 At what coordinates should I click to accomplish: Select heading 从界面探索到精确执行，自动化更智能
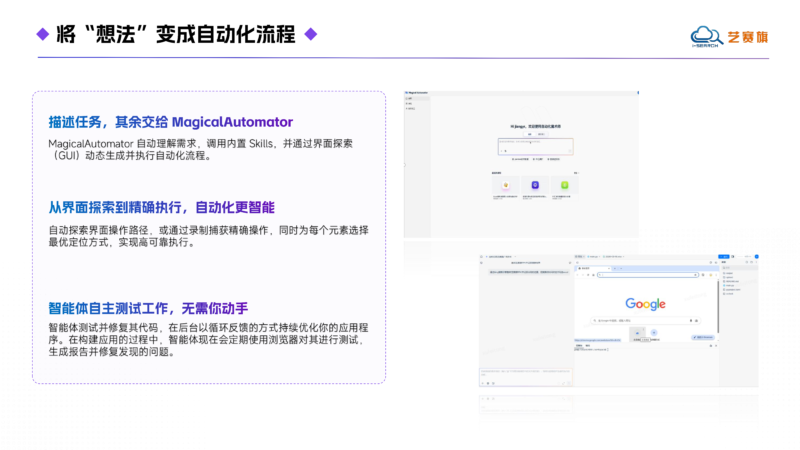pos(161,207)
